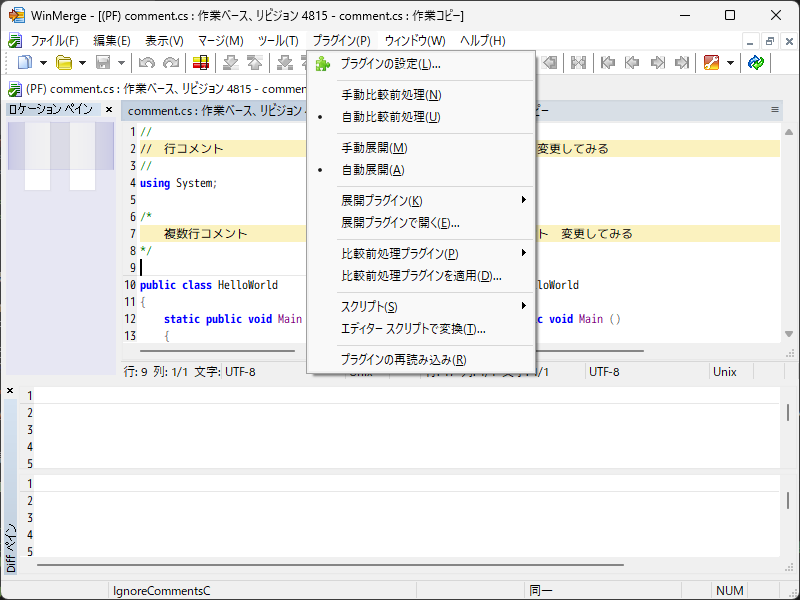Click the blue-green Refresh icon
This screenshot has width=800, height=600.
[x=756, y=63]
